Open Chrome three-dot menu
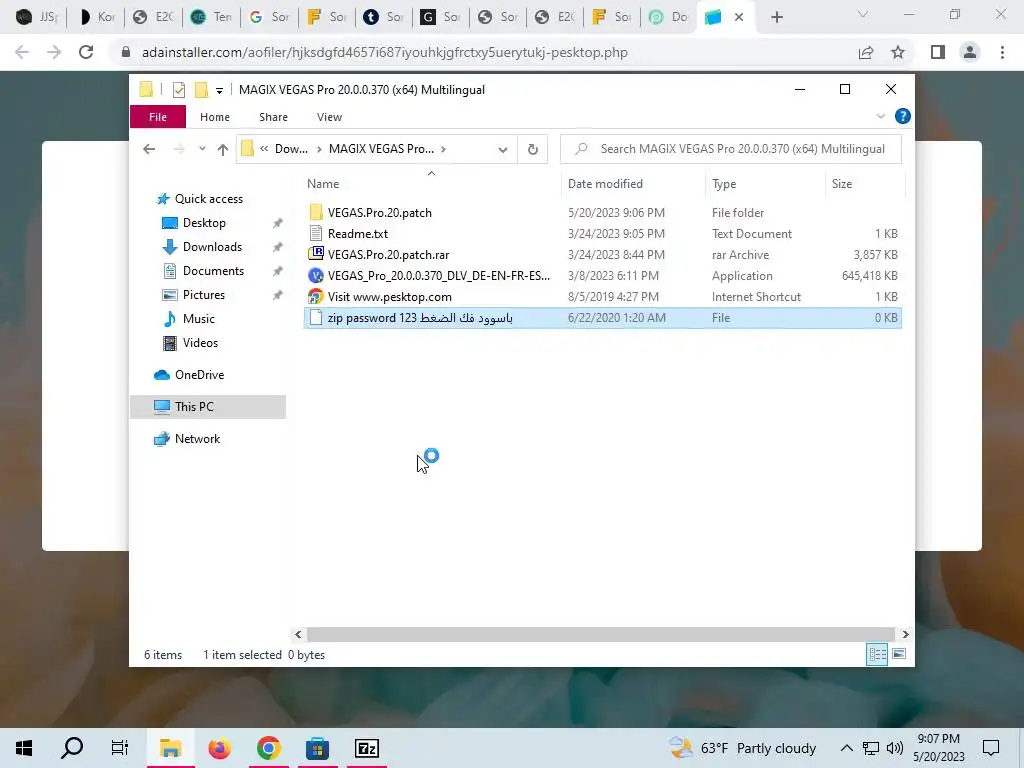The height and width of the screenshot is (768, 1024). (1002, 52)
